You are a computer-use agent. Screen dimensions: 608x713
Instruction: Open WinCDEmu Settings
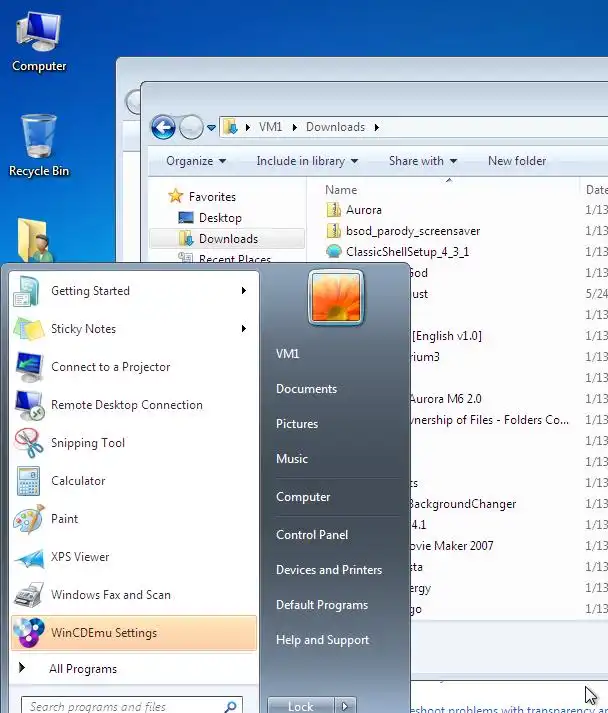pyautogui.click(x=134, y=633)
